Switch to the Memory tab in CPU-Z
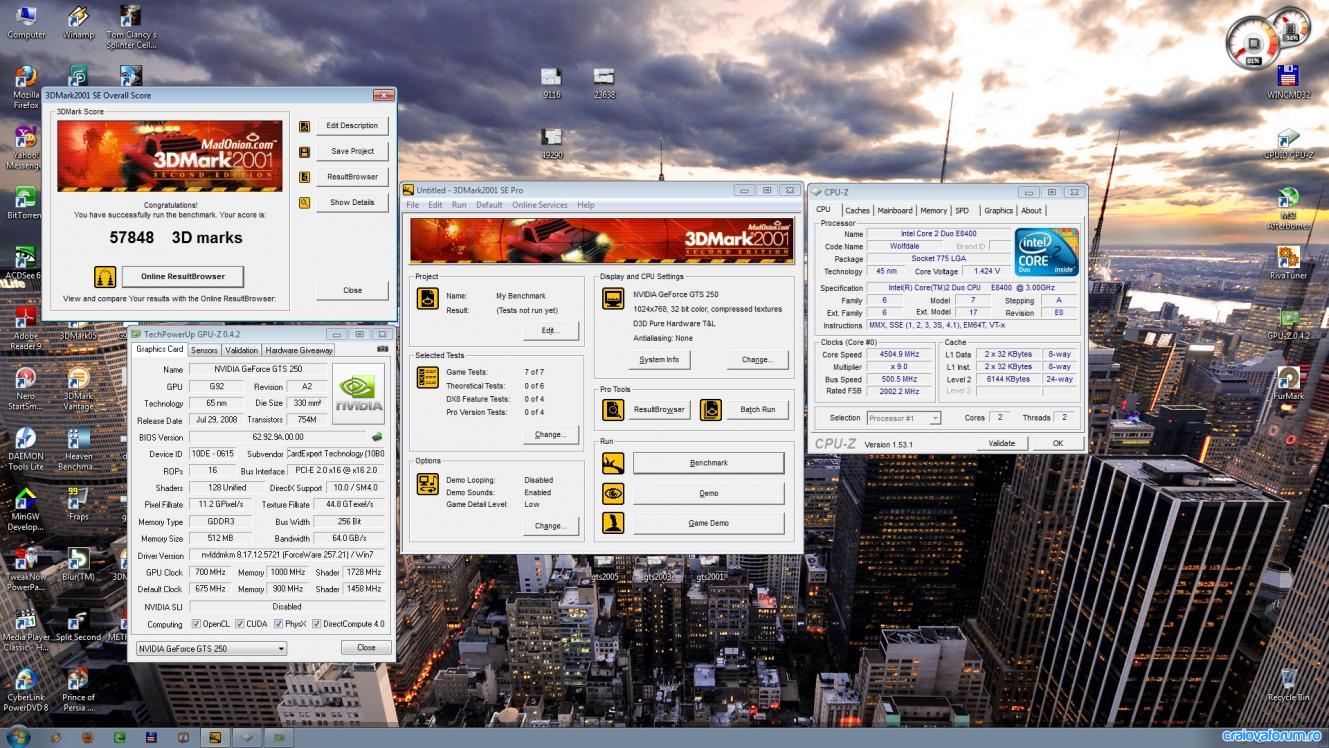The height and width of the screenshot is (748, 1329). [x=933, y=211]
